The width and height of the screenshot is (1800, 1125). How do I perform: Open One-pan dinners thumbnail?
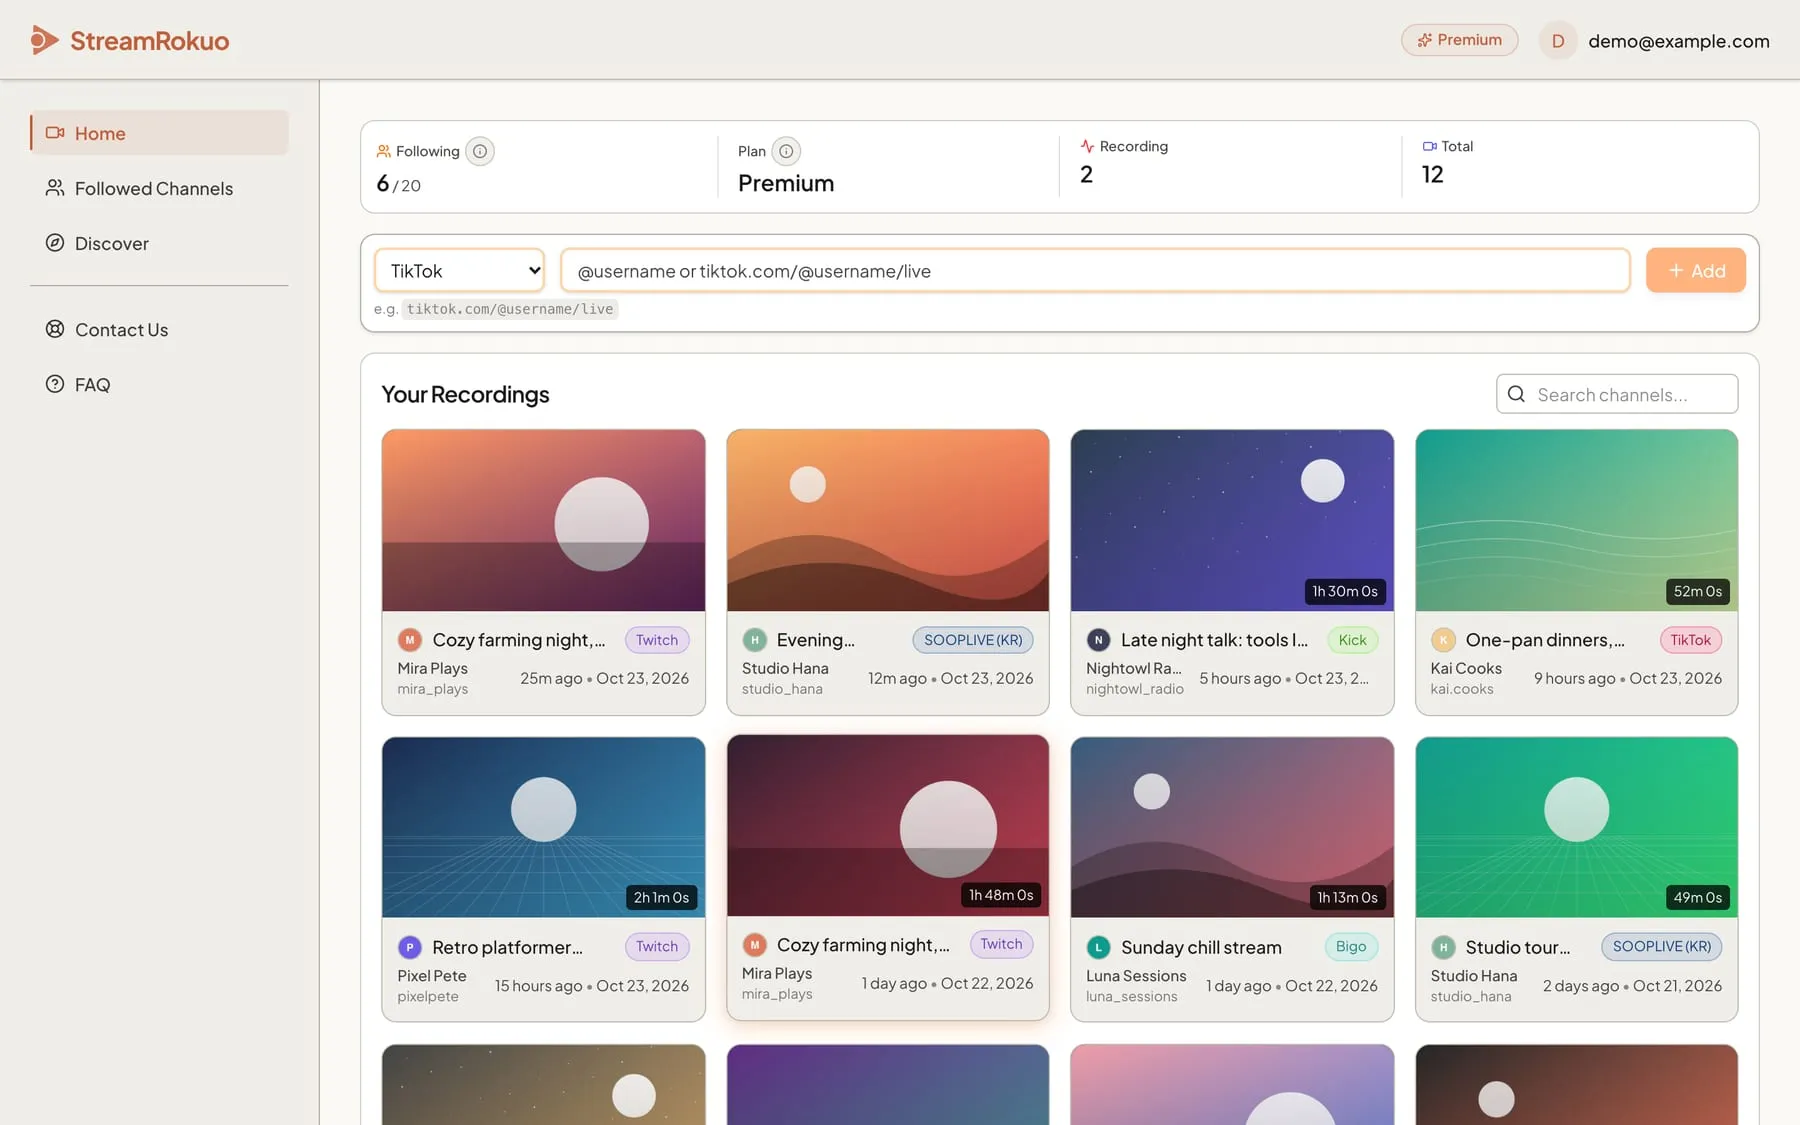click(x=1576, y=520)
